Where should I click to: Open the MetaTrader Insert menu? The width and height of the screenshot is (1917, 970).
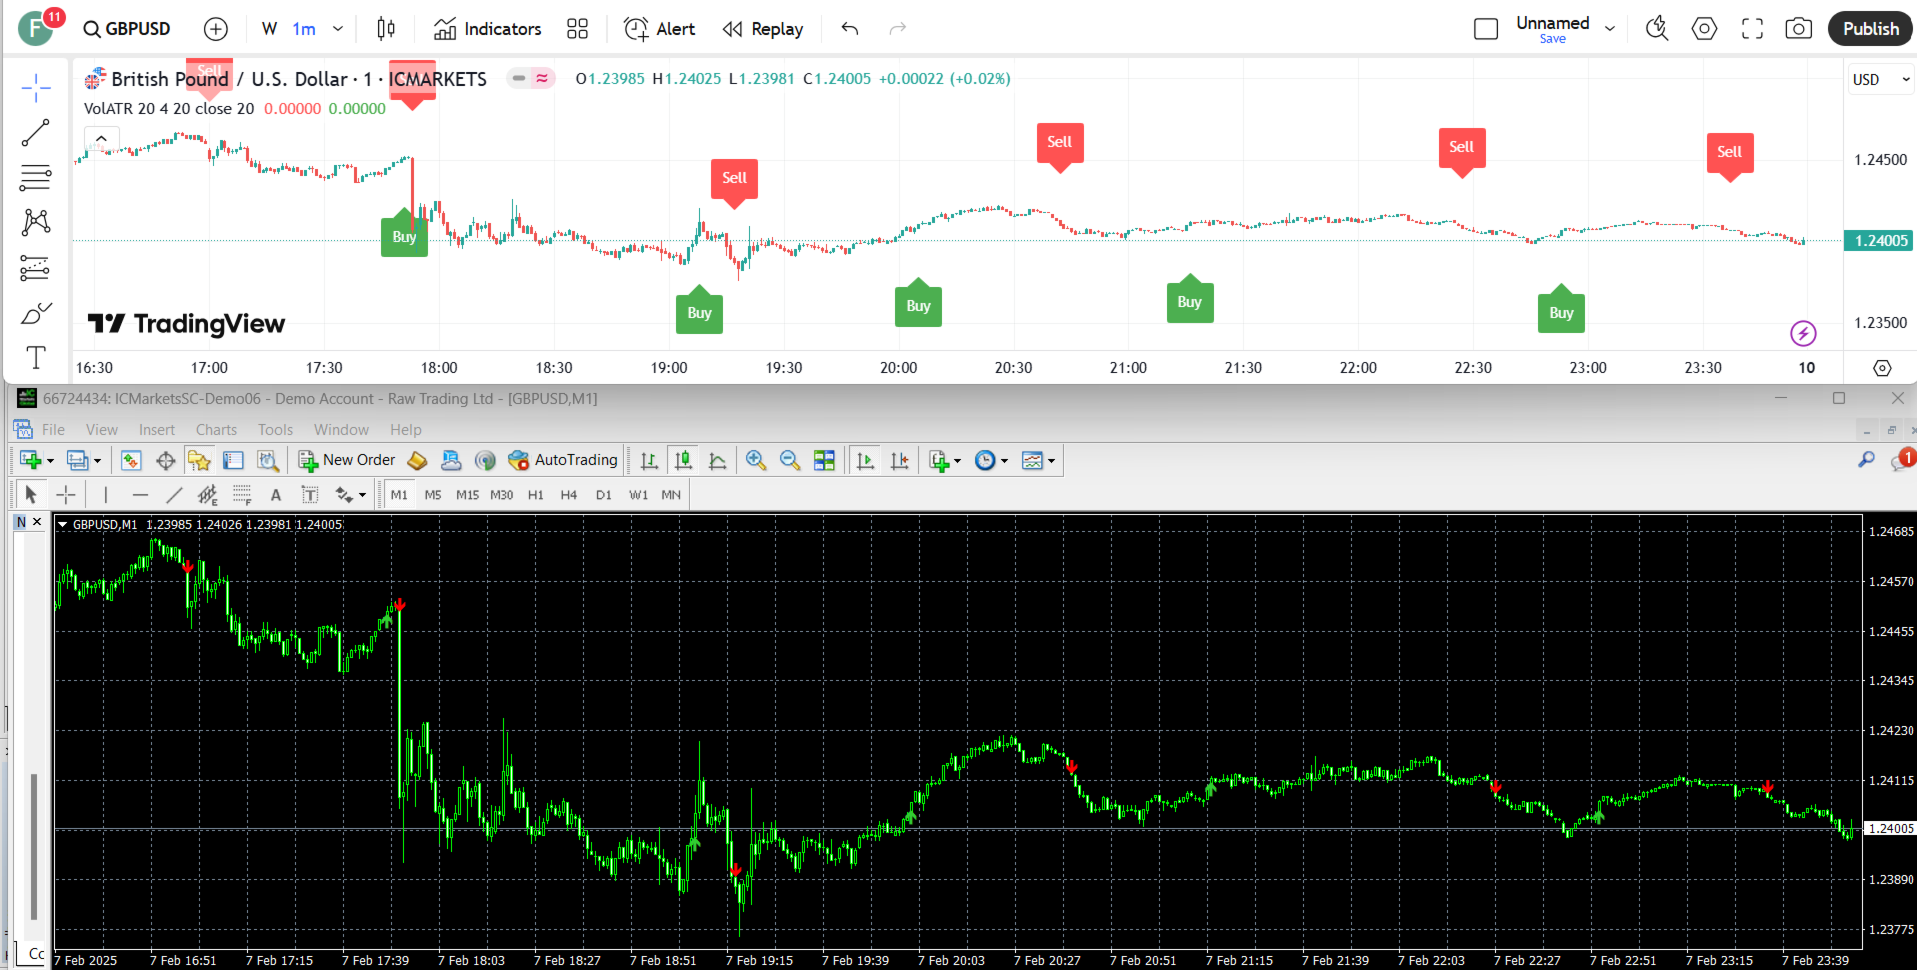tap(157, 430)
